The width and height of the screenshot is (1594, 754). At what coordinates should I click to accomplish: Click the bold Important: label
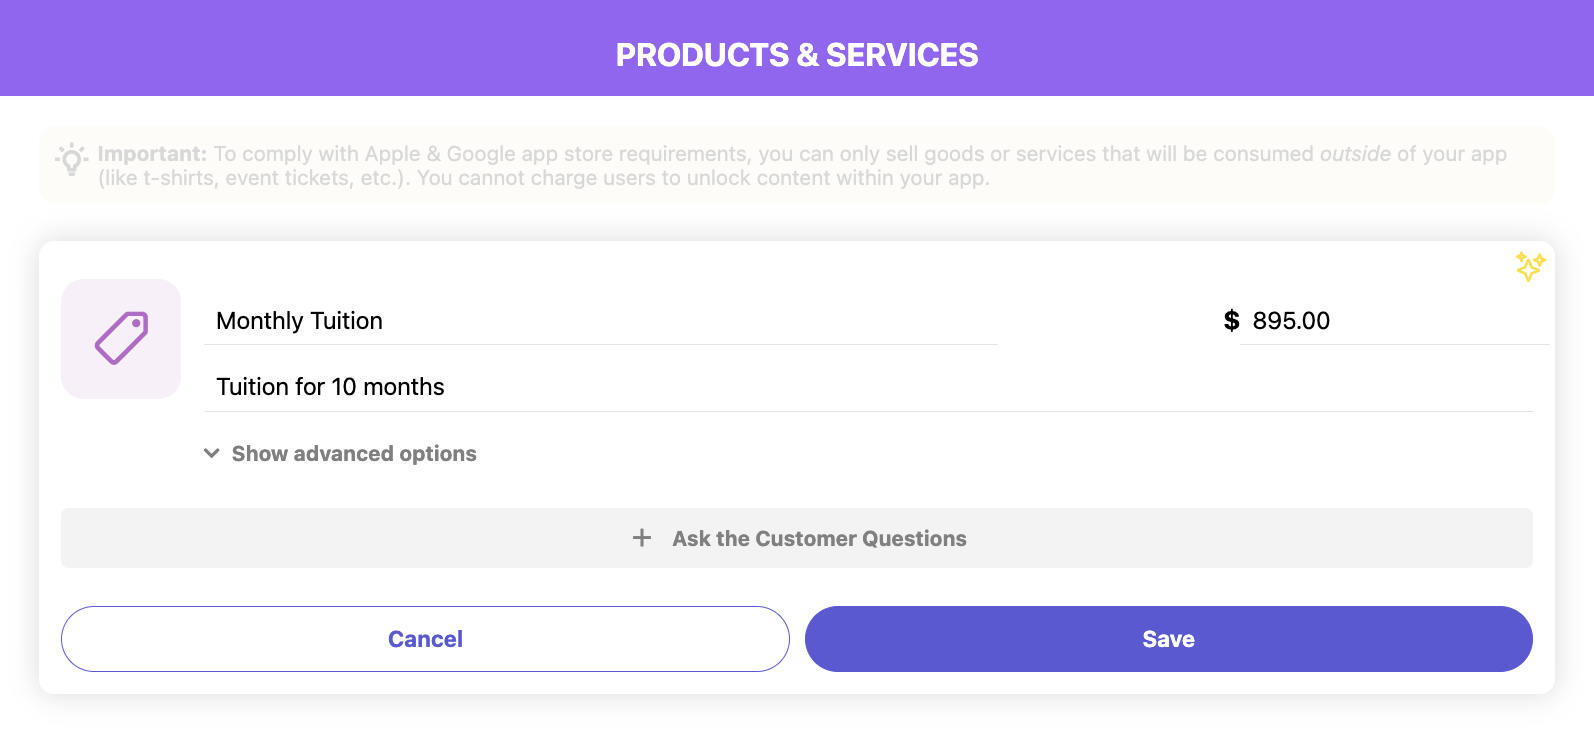click(152, 154)
